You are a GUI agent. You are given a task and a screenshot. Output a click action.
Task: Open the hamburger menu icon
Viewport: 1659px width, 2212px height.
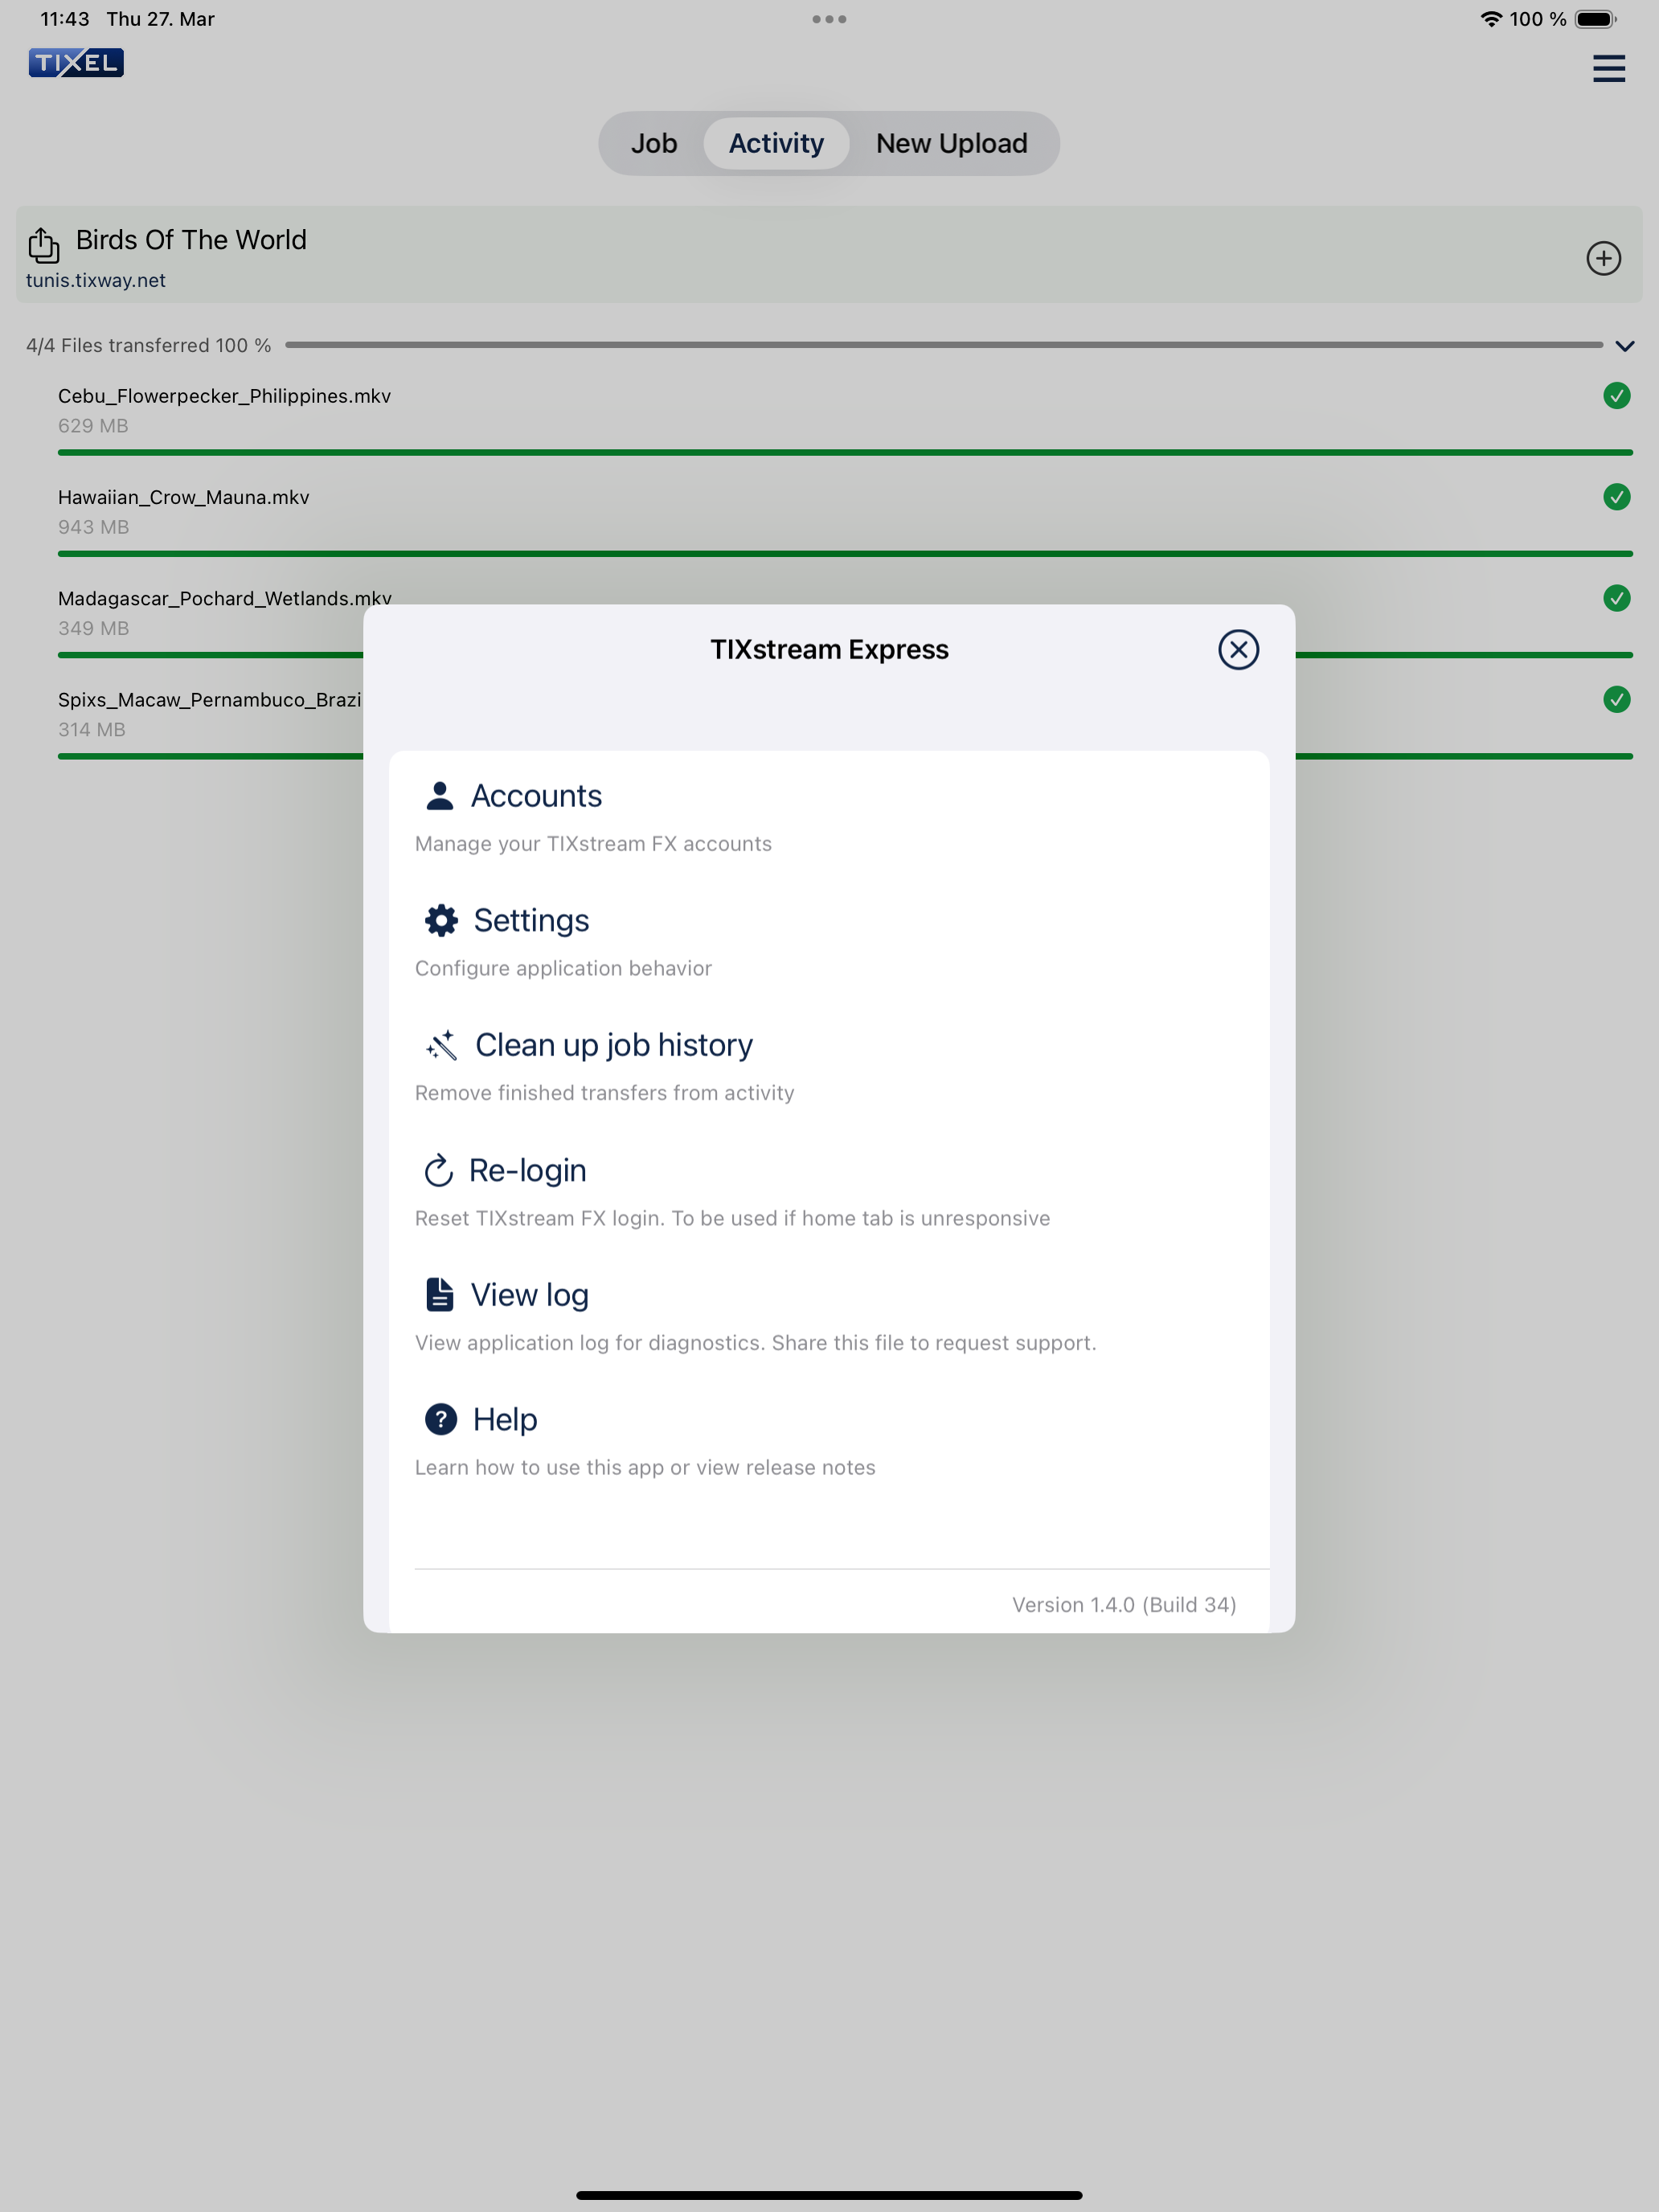coord(1609,68)
